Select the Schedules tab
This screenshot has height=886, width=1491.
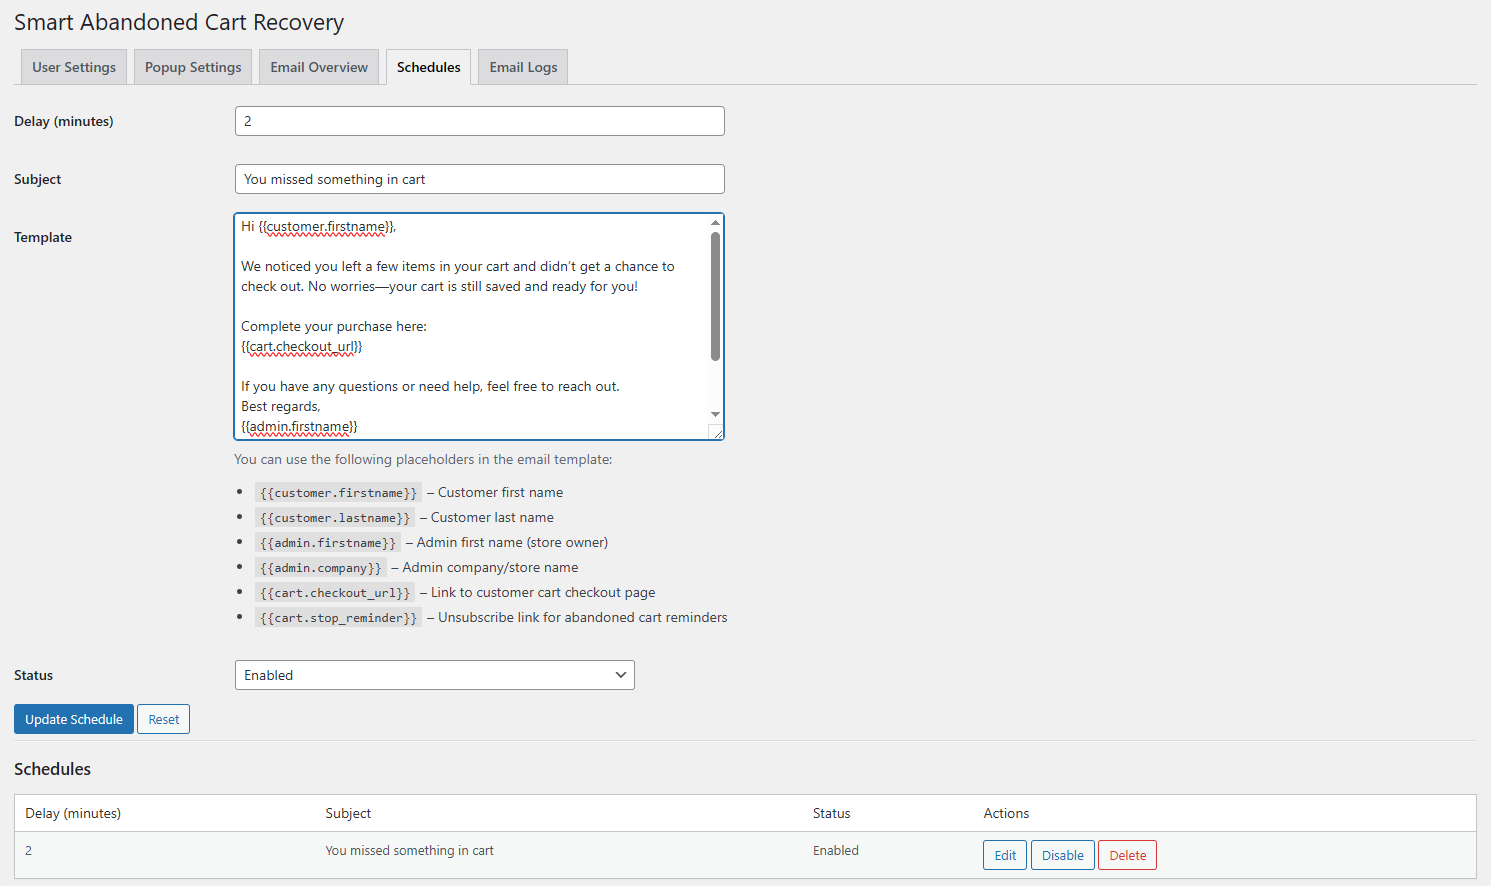(x=428, y=67)
